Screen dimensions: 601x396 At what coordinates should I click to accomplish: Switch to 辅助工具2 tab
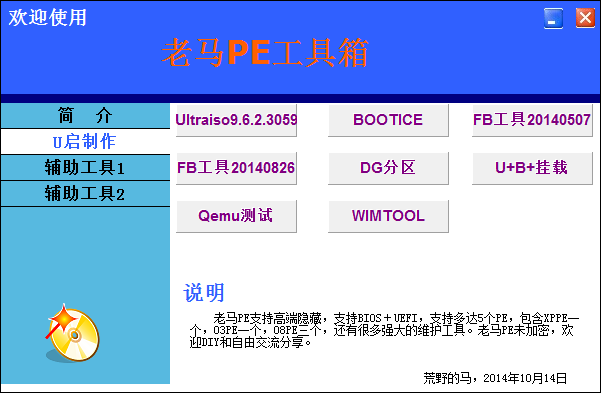[85, 194]
